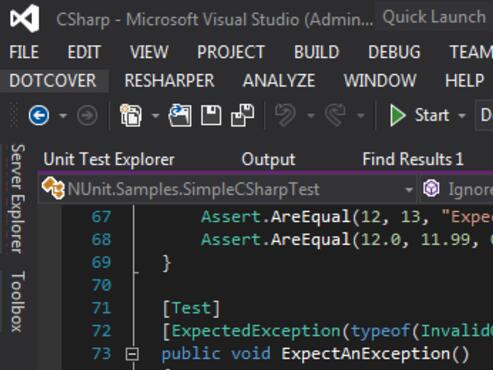Click the Quick Launch search field
The width and height of the screenshot is (493, 370).
434,17
